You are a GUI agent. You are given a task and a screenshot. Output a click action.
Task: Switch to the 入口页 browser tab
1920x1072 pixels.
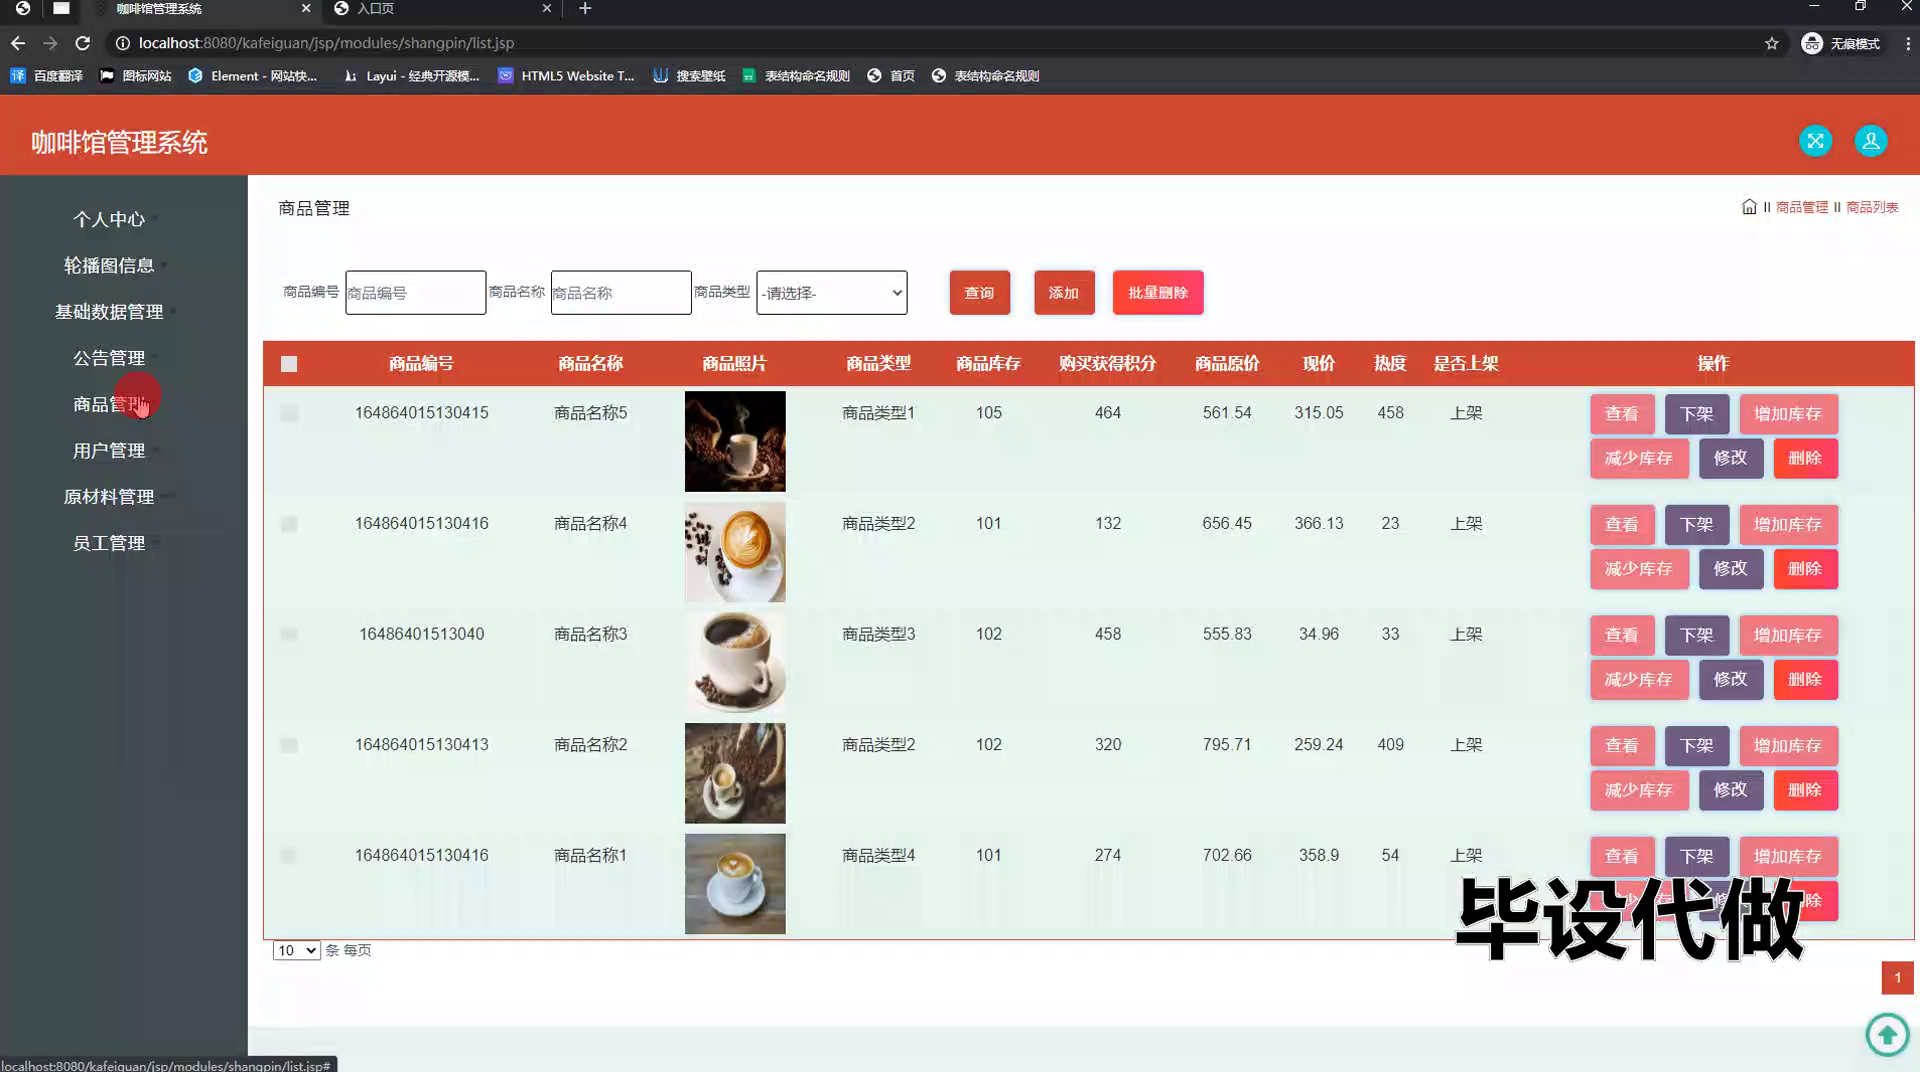pos(443,8)
